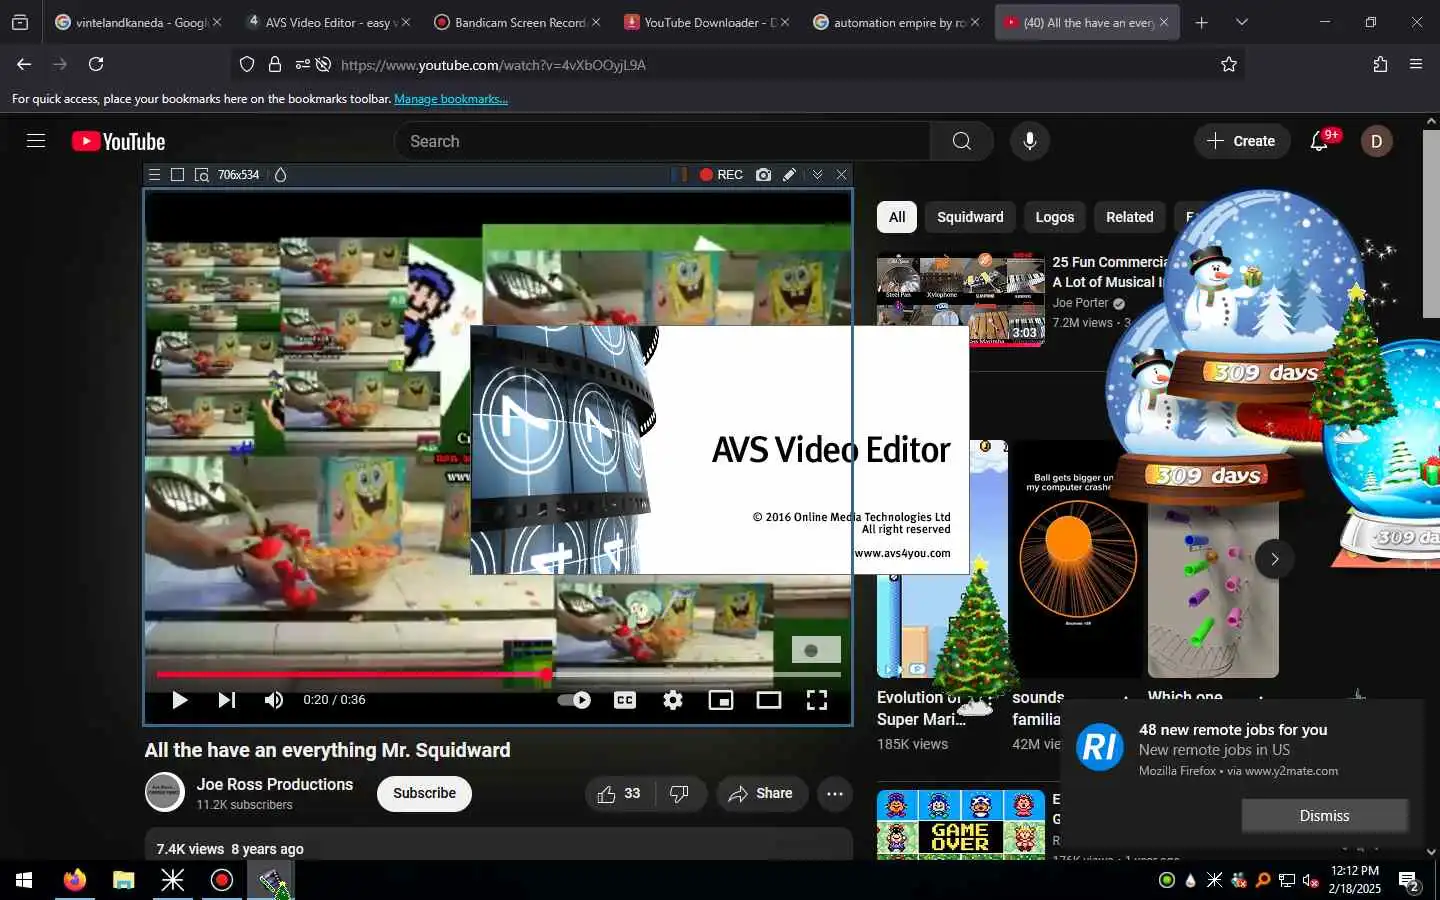The height and width of the screenshot is (900, 1440).
Task: Click the Create button
Action: click(1241, 141)
